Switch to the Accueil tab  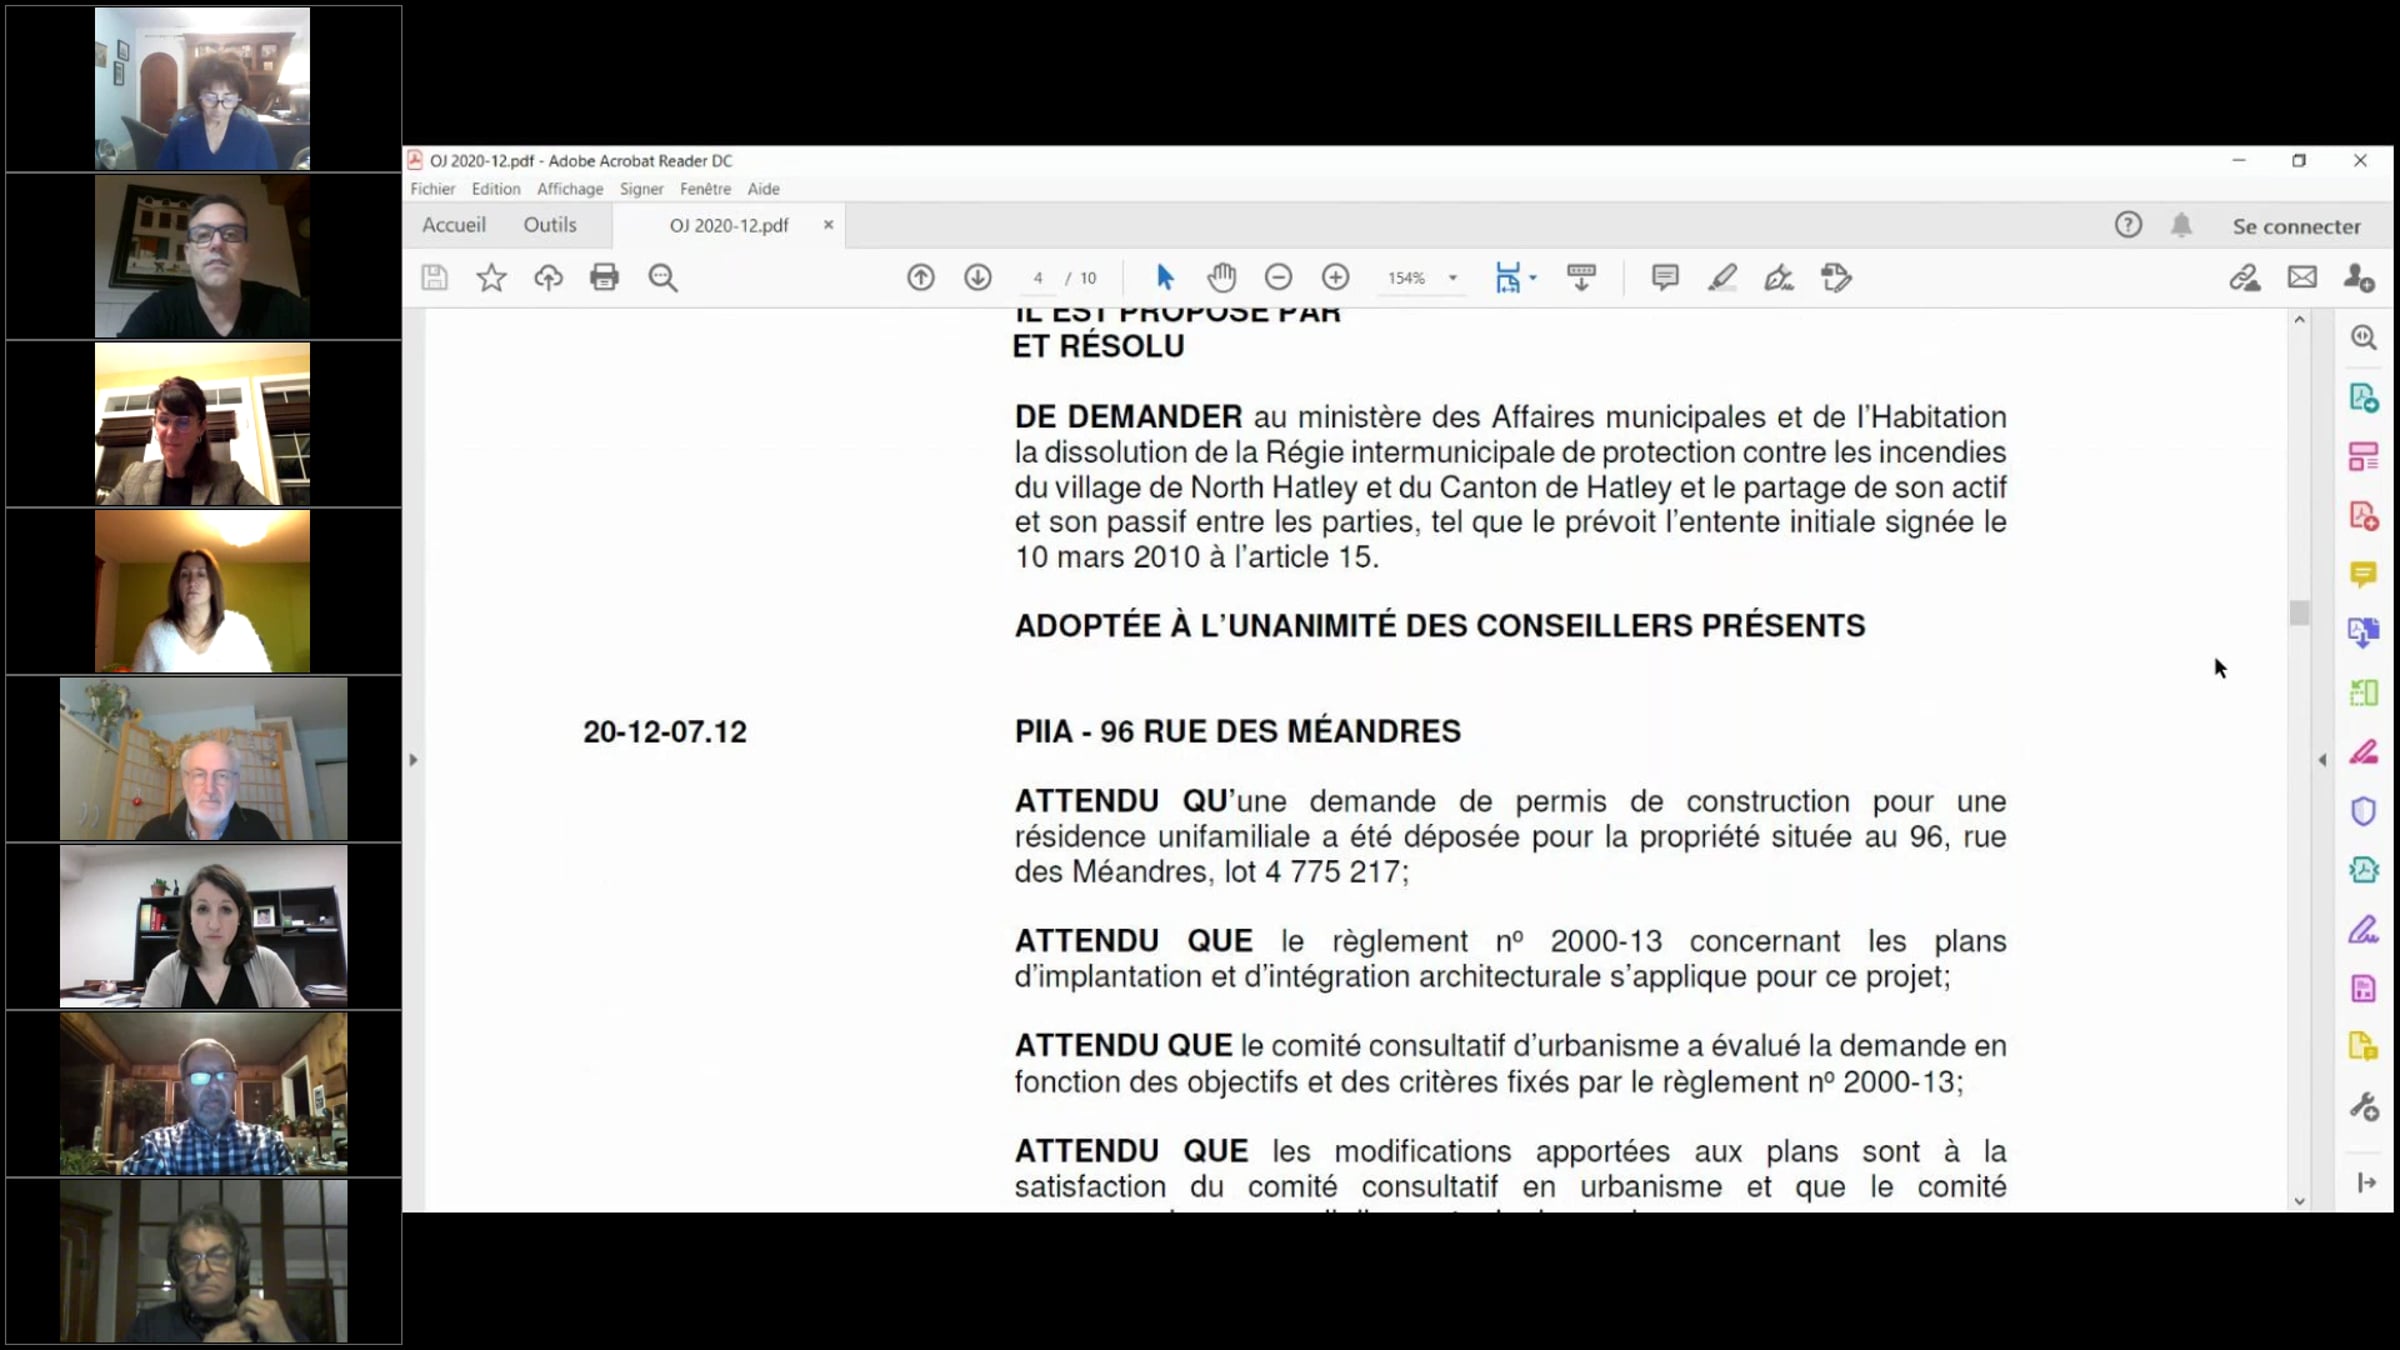pos(454,225)
